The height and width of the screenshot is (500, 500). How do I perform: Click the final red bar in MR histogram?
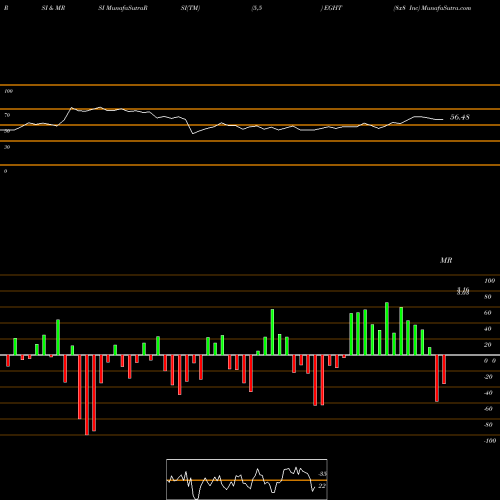444,369
